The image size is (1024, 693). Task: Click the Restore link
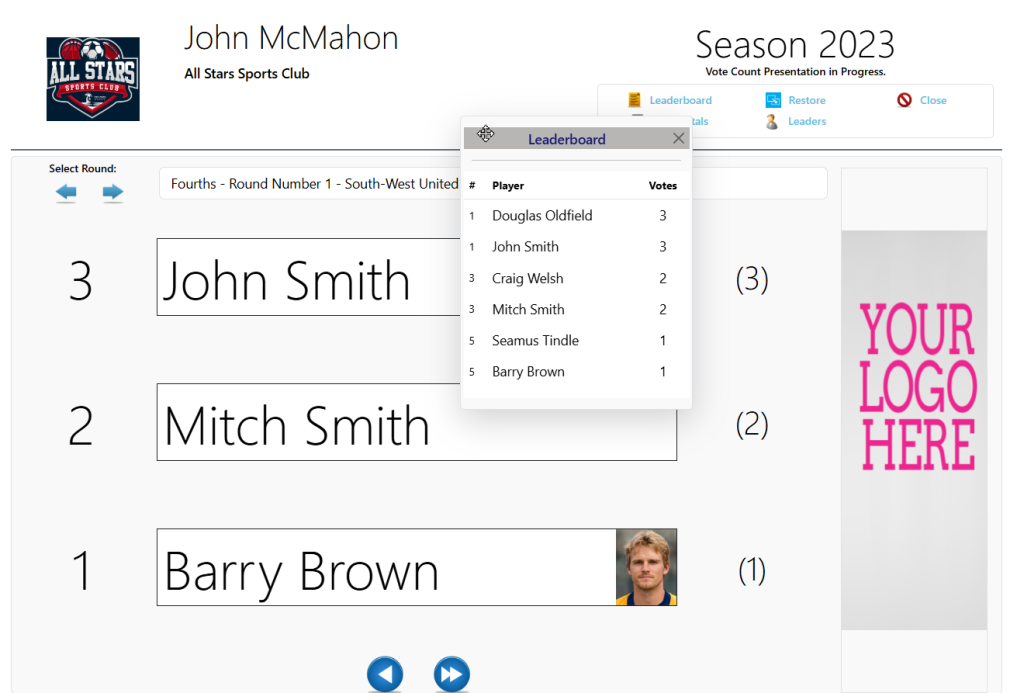pos(807,101)
